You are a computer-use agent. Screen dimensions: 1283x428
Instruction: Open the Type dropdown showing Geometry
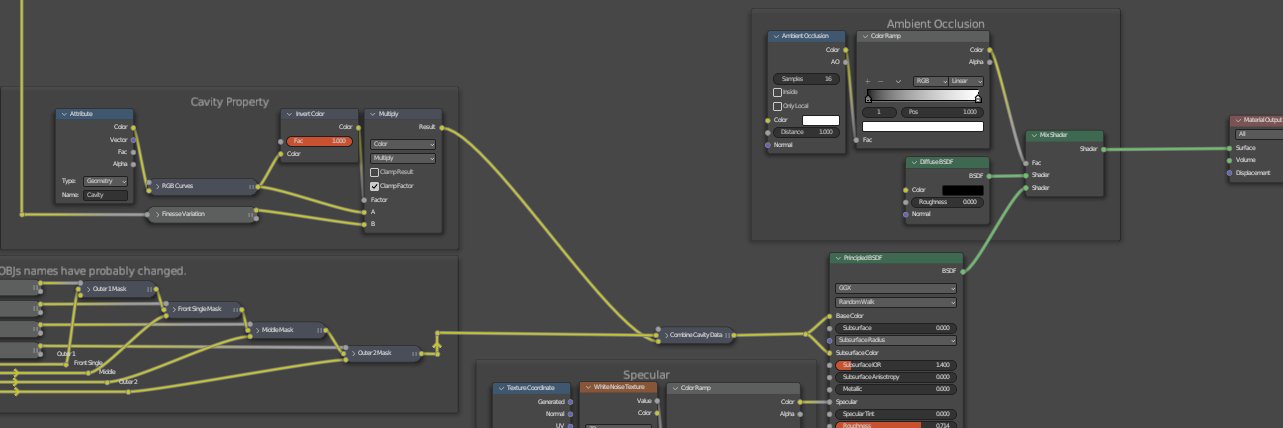[106, 181]
